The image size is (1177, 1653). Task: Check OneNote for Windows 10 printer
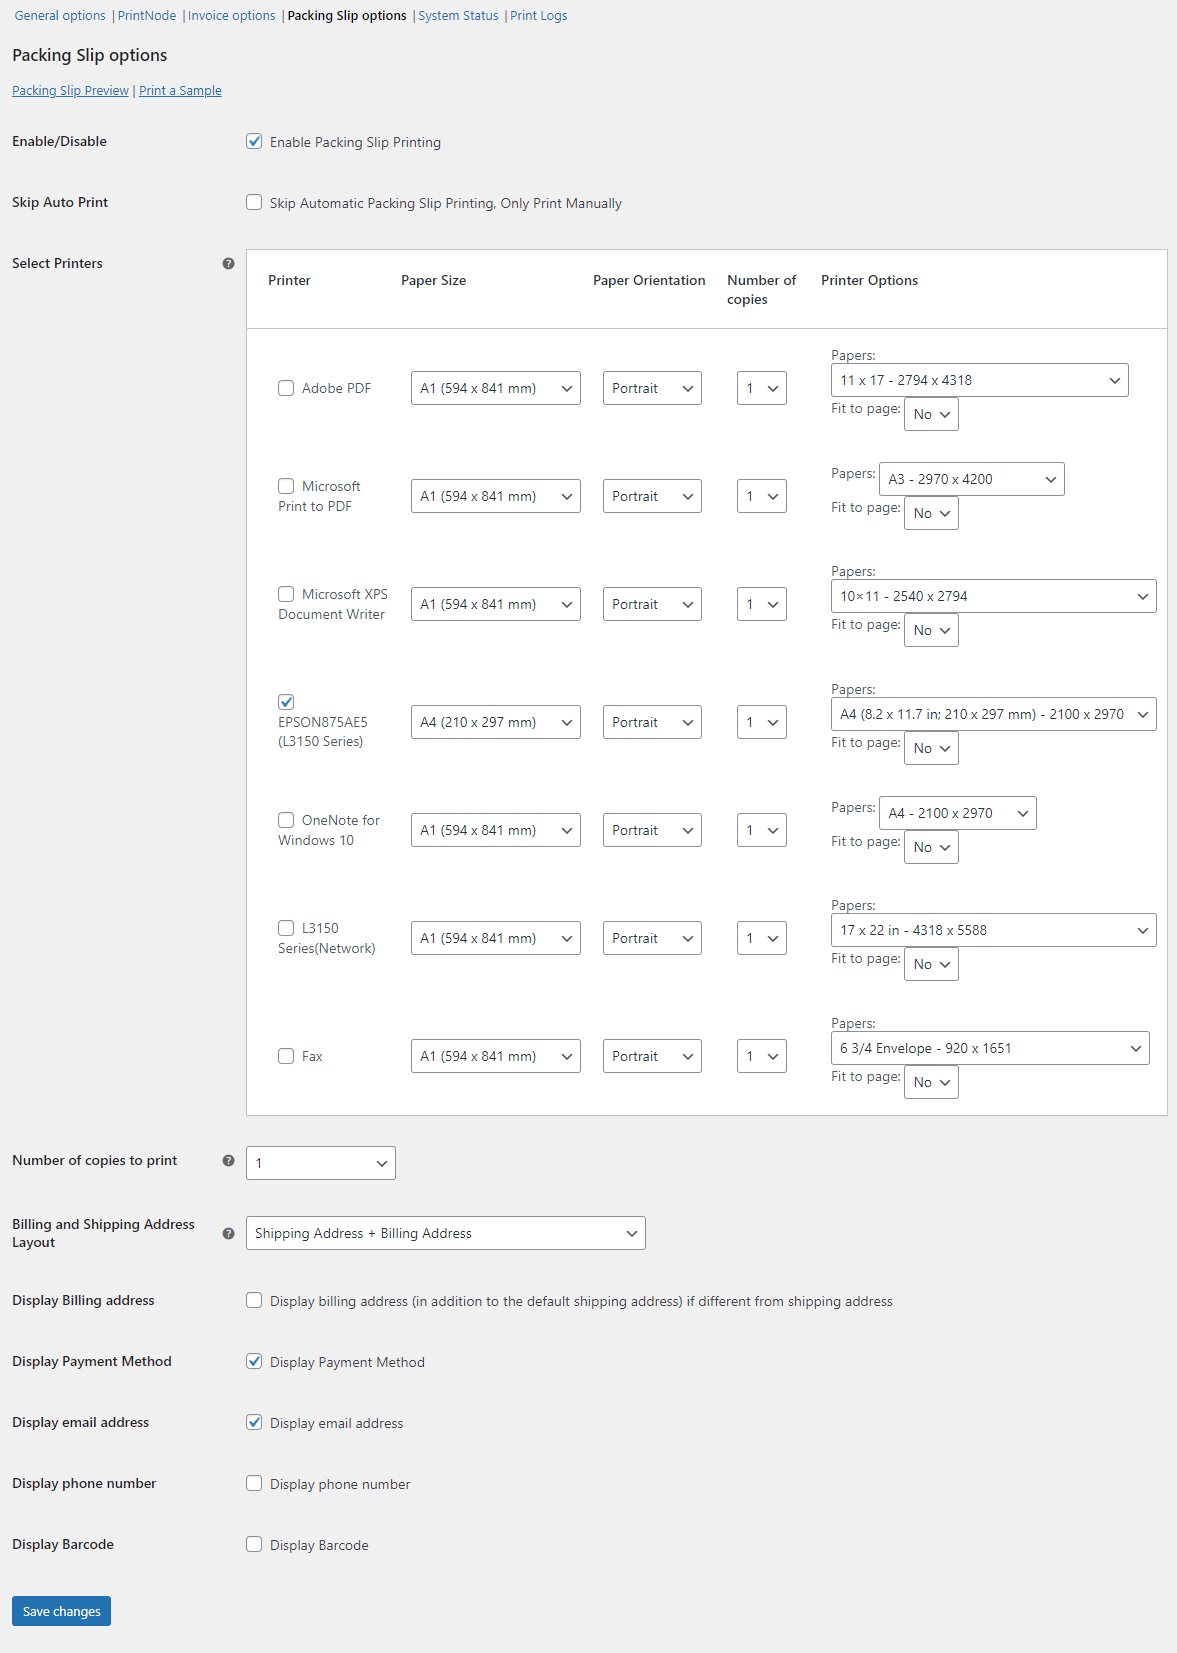pos(286,820)
